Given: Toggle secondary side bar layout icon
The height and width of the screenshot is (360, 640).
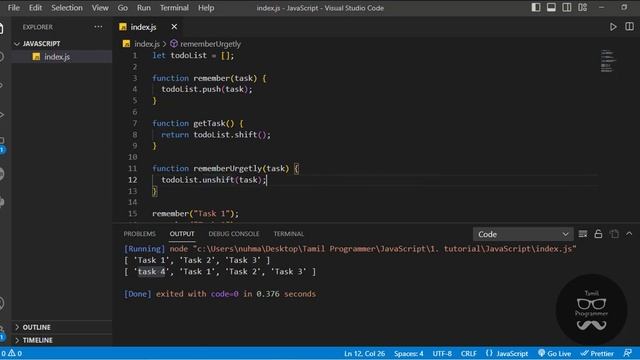Looking at the screenshot, I should tap(567, 7).
